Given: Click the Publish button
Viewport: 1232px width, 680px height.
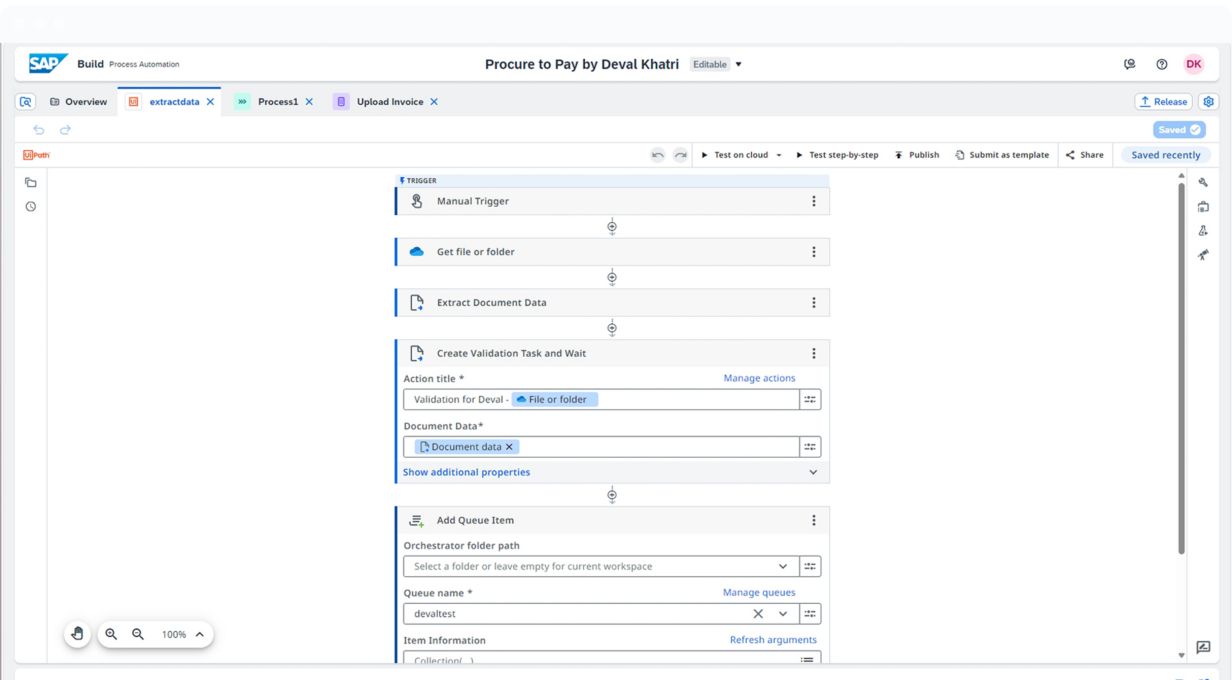Looking at the screenshot, I should [x=916, y=155].
